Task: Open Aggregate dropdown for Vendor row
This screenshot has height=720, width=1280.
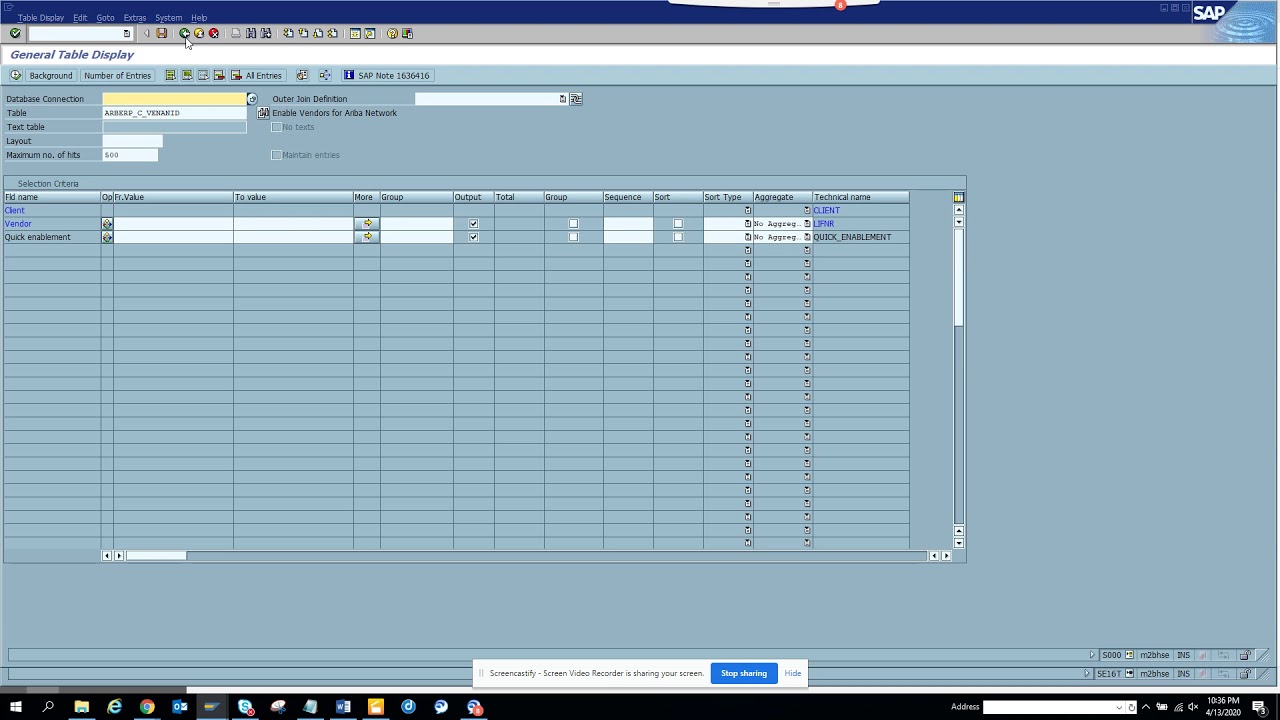Action: (x=807, y=224)
